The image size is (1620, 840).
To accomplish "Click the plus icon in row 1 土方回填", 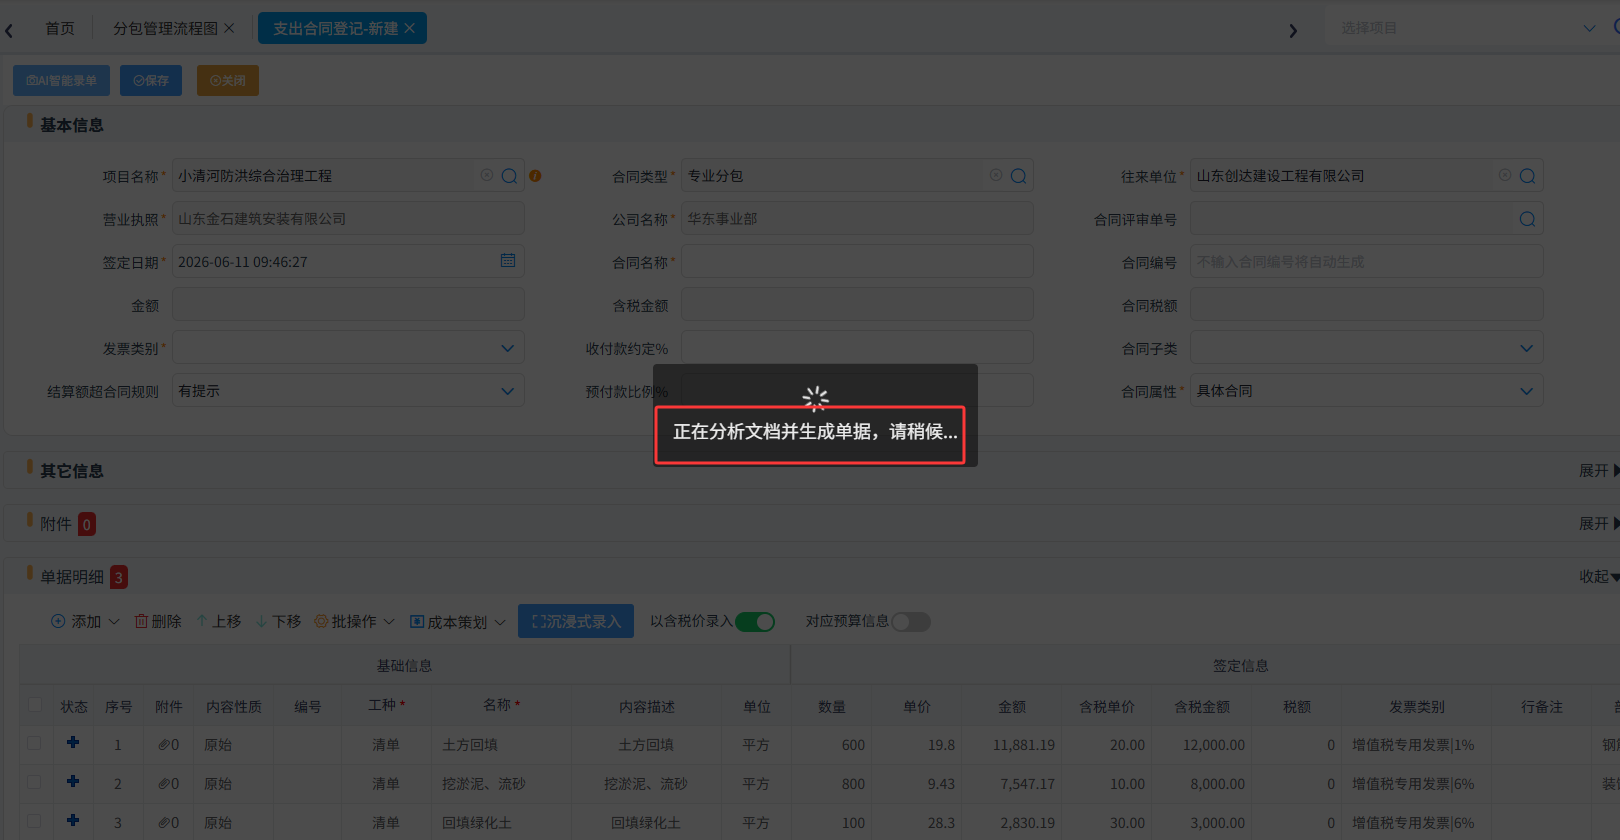I will (73, 743).
